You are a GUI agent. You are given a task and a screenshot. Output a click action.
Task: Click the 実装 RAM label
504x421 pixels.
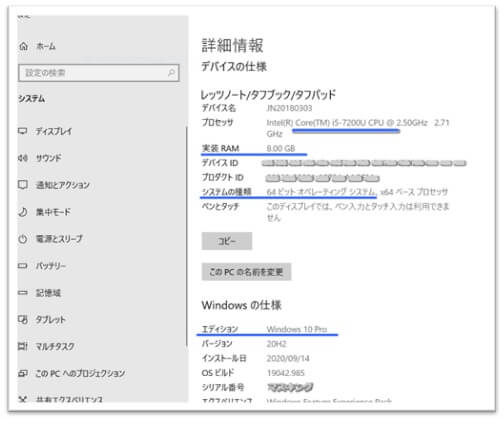[x=220, y=148]
